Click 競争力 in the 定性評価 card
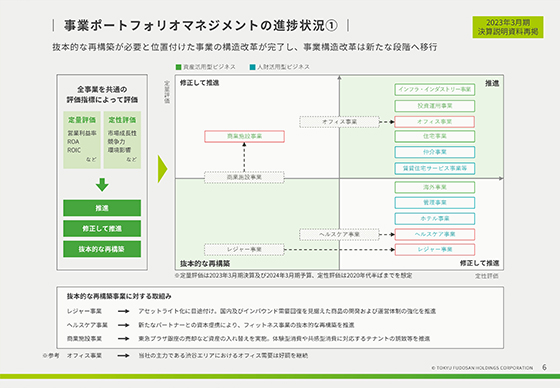 point(116,142)
